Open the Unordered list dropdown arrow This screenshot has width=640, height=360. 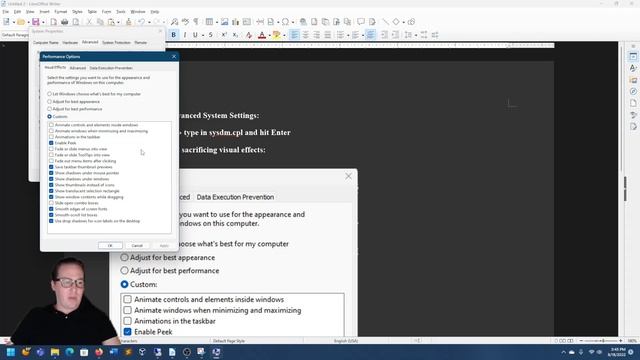tap(347, 36)
